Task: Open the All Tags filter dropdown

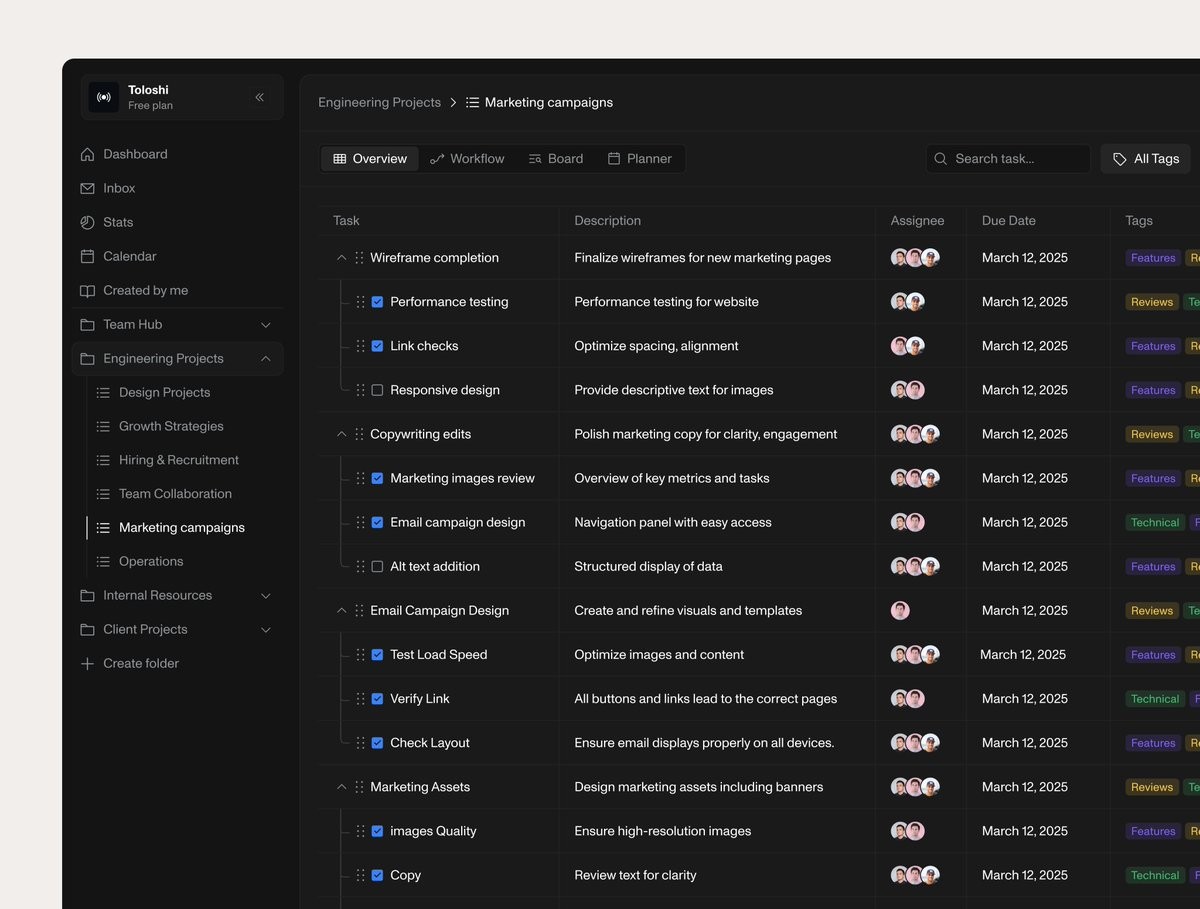Action: 1146,158
